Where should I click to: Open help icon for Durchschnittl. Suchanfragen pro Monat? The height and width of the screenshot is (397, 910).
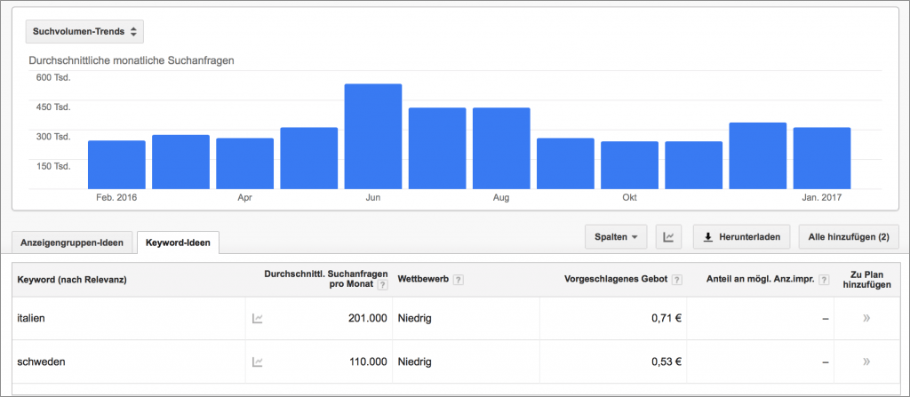[382, 285]
